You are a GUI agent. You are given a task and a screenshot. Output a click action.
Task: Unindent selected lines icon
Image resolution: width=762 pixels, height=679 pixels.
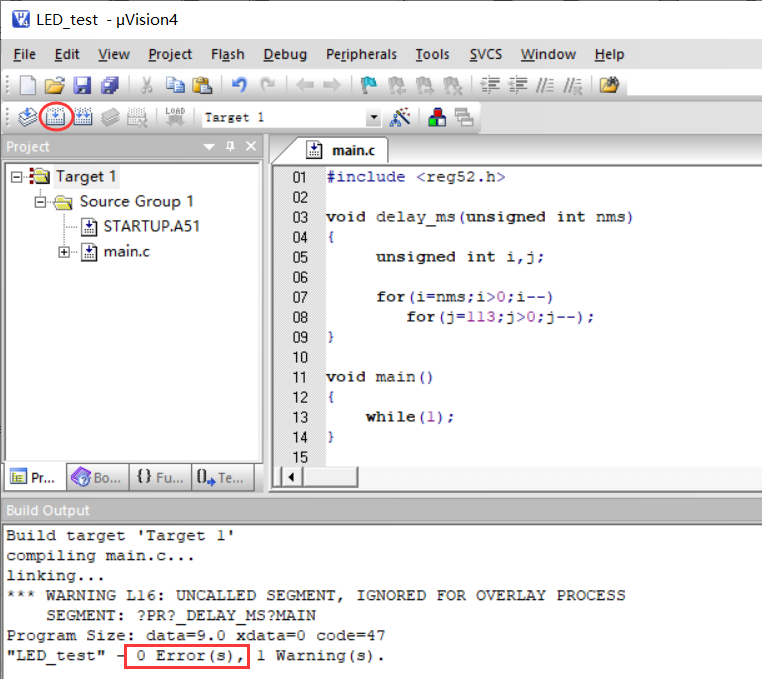(518, 85)
